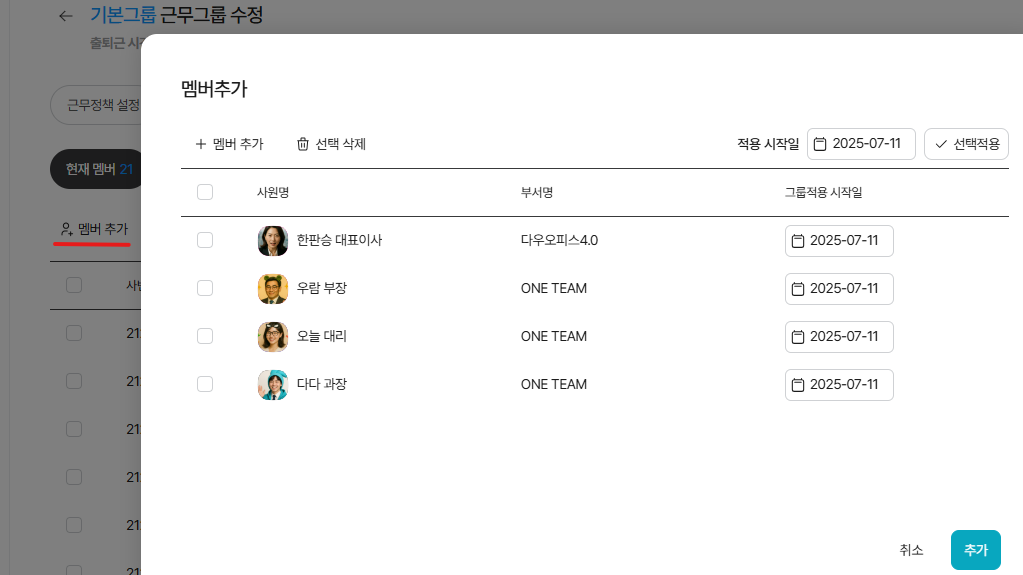Screen dimensions: 1023x575
Task: Open the underlined 멤버 추가 tab
Action: (x=94, y=229)
